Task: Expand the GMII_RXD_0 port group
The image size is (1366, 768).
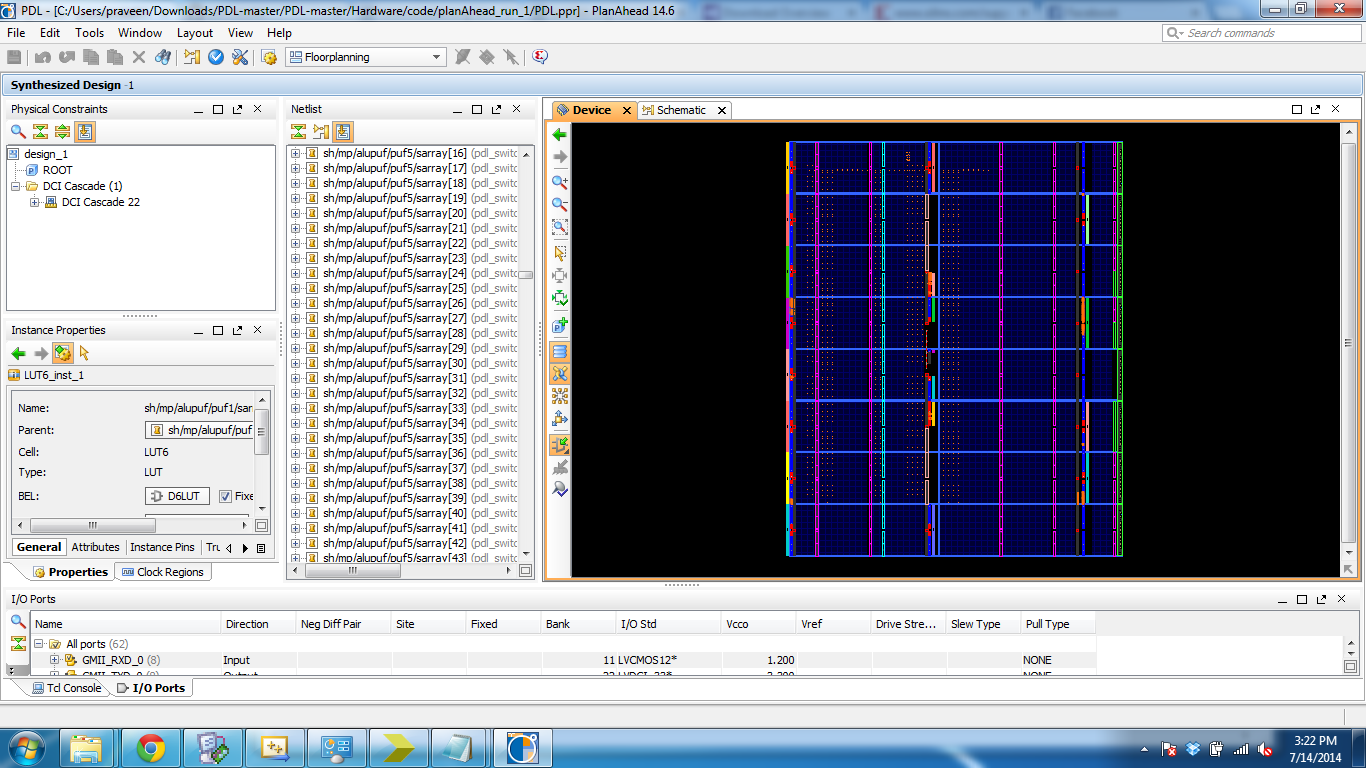Action: coord(56,660)
